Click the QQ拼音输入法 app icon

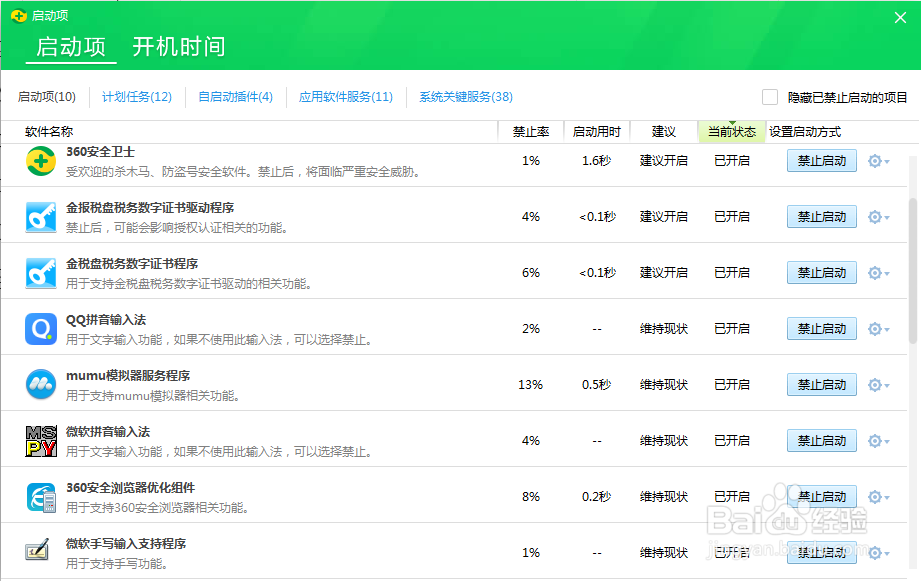(x=41, y=329)
